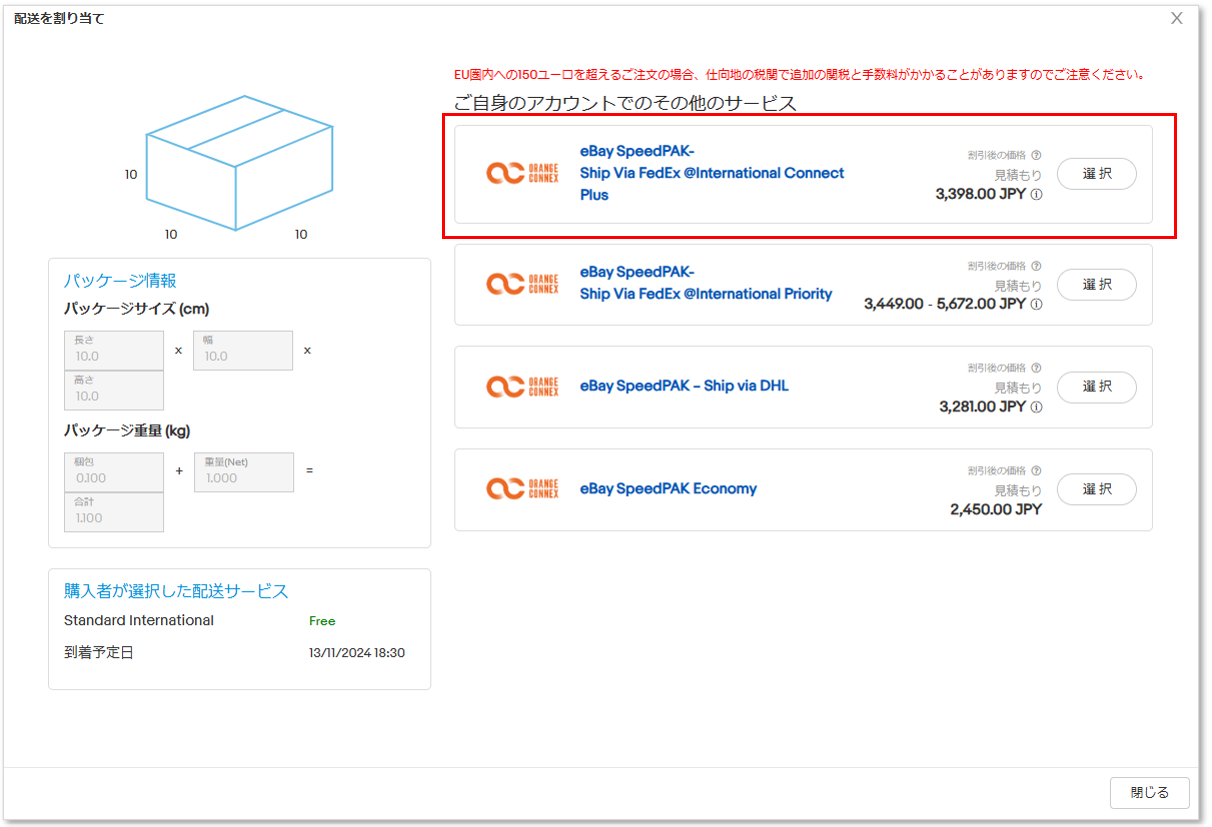Viewport: 1212px width, 827px height.
Task: Click the 高さ height field
Action: (x=113, y=390)
